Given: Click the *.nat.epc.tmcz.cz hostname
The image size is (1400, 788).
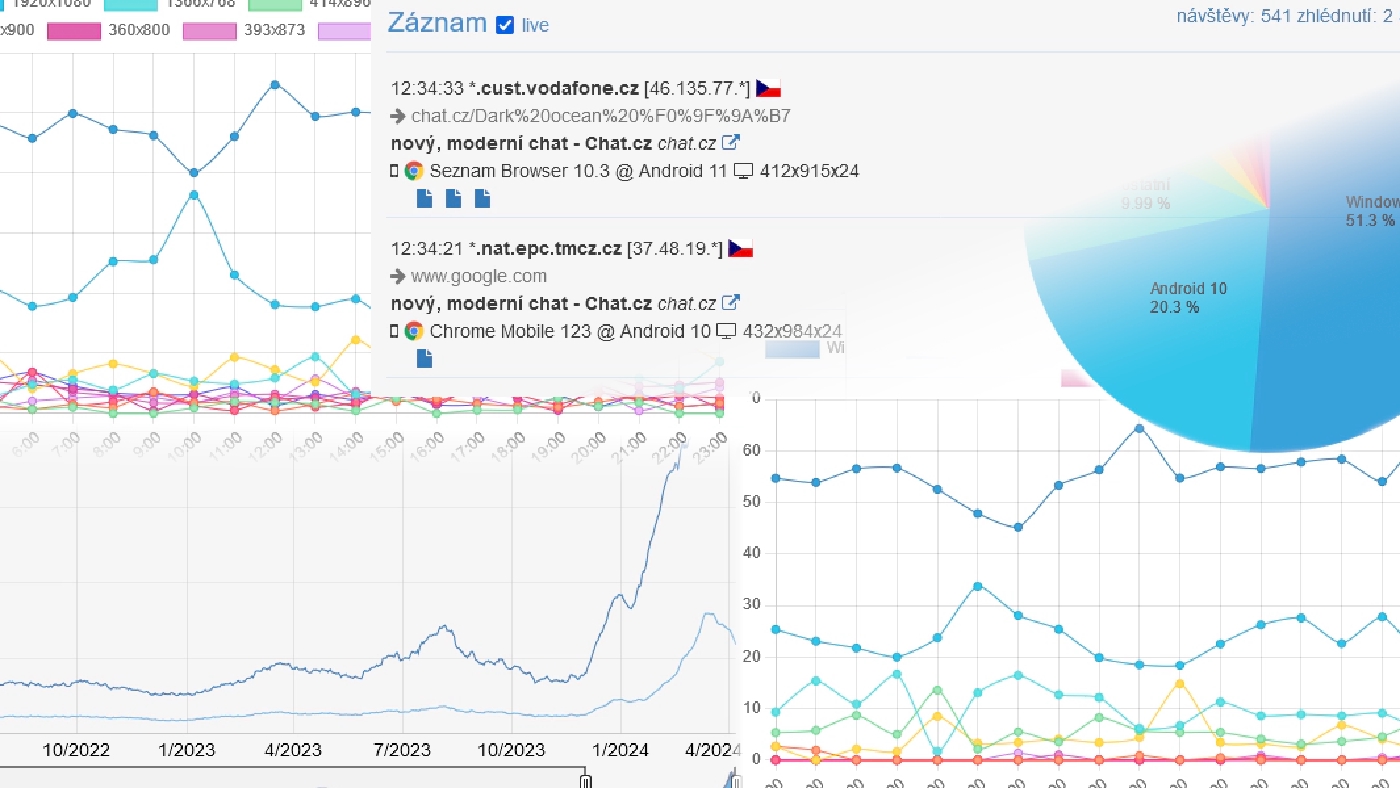Looking at the screenshot, I should pyautogui.click(x=545, y=248).
